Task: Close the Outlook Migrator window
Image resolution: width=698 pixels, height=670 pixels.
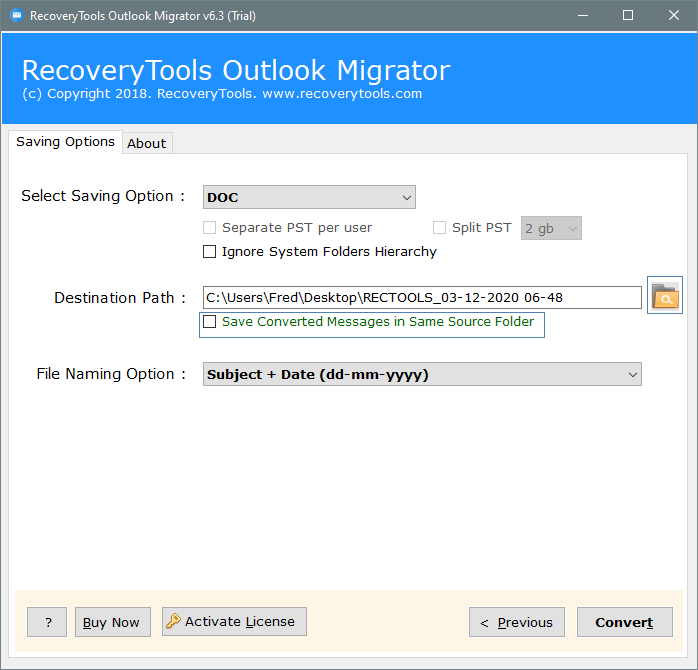Action: pyautogui.click(x=674, y=16)
